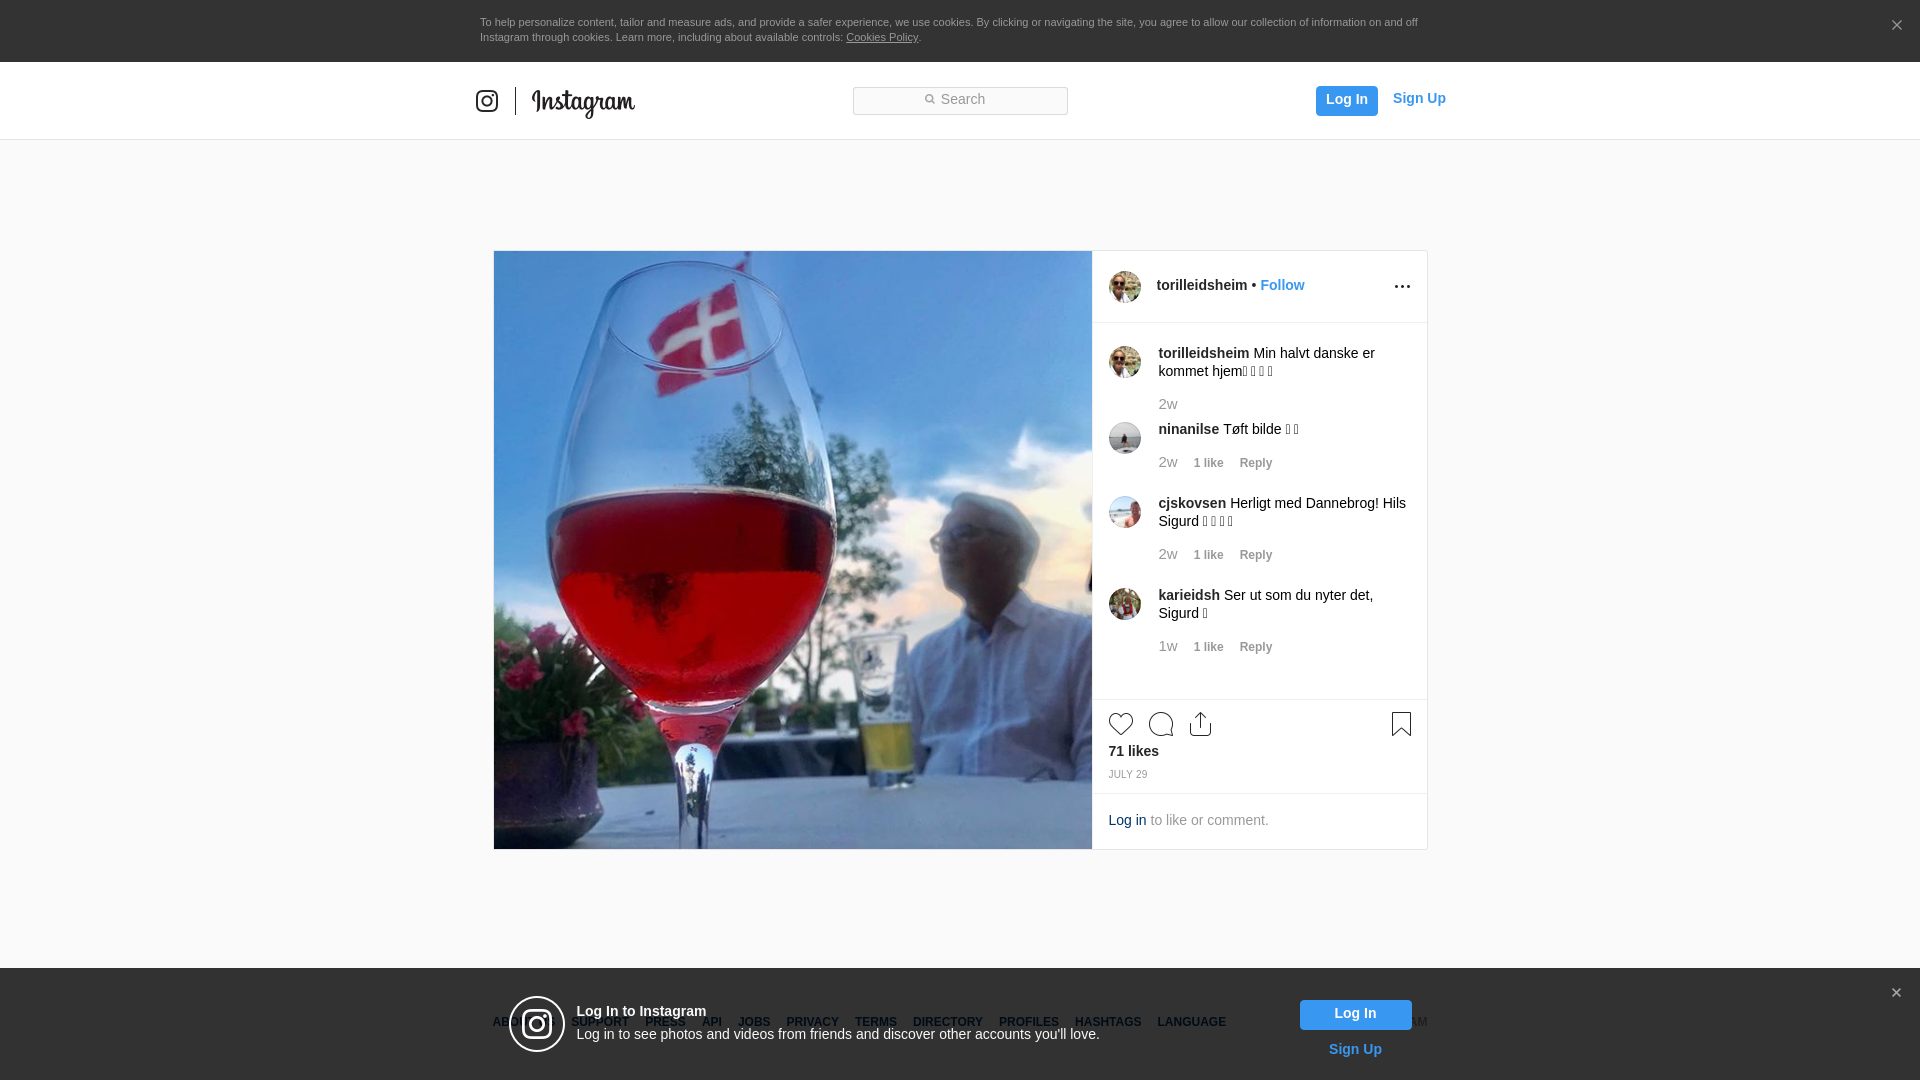The image size is (1920, 1080).
Task: Open torilleidsheim avatar beside the caption
Action: (1125, 362)
